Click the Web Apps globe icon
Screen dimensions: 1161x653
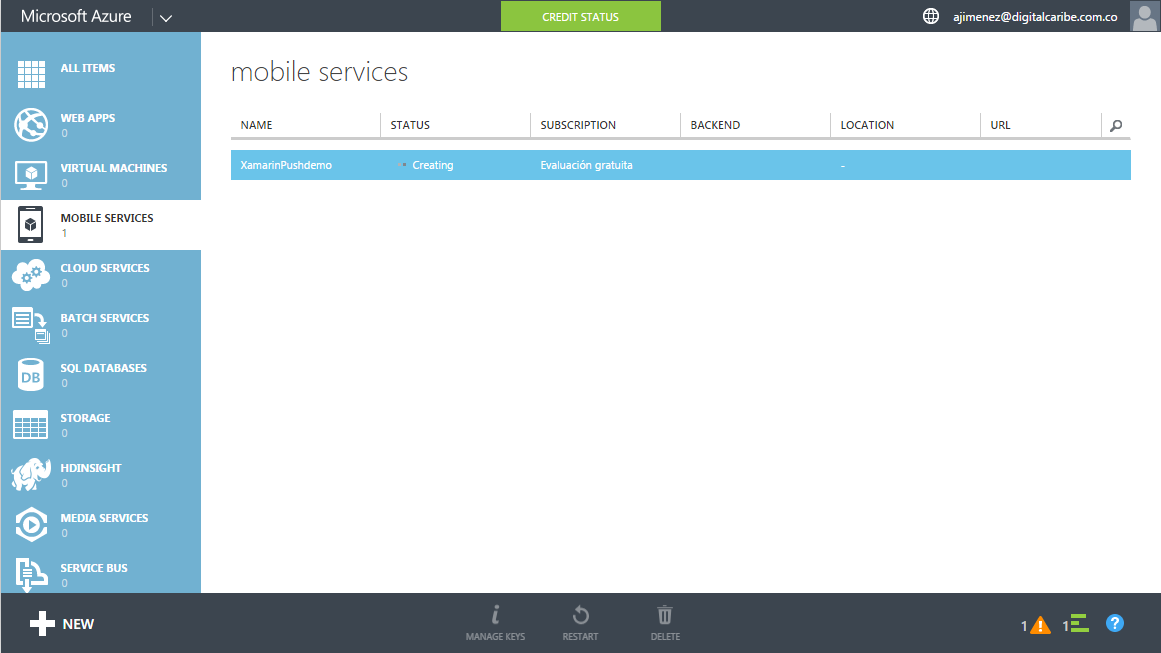click(31, 124)
